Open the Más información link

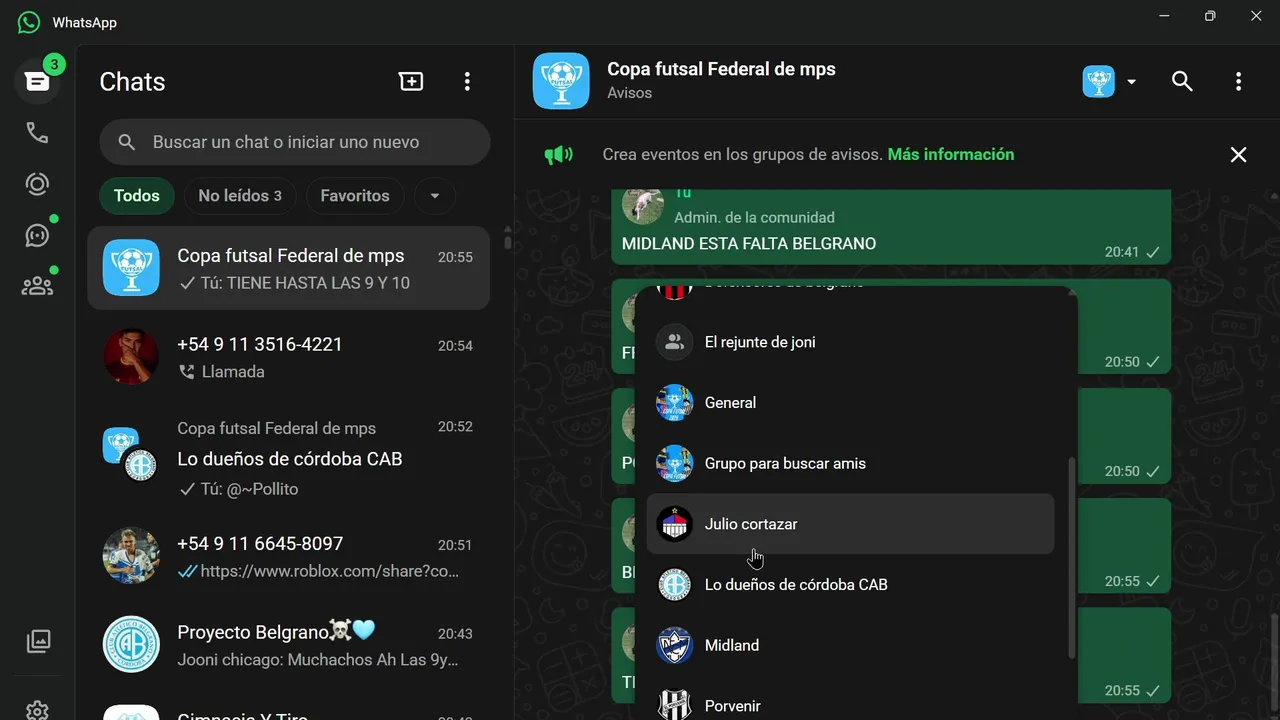click(951, 155)
